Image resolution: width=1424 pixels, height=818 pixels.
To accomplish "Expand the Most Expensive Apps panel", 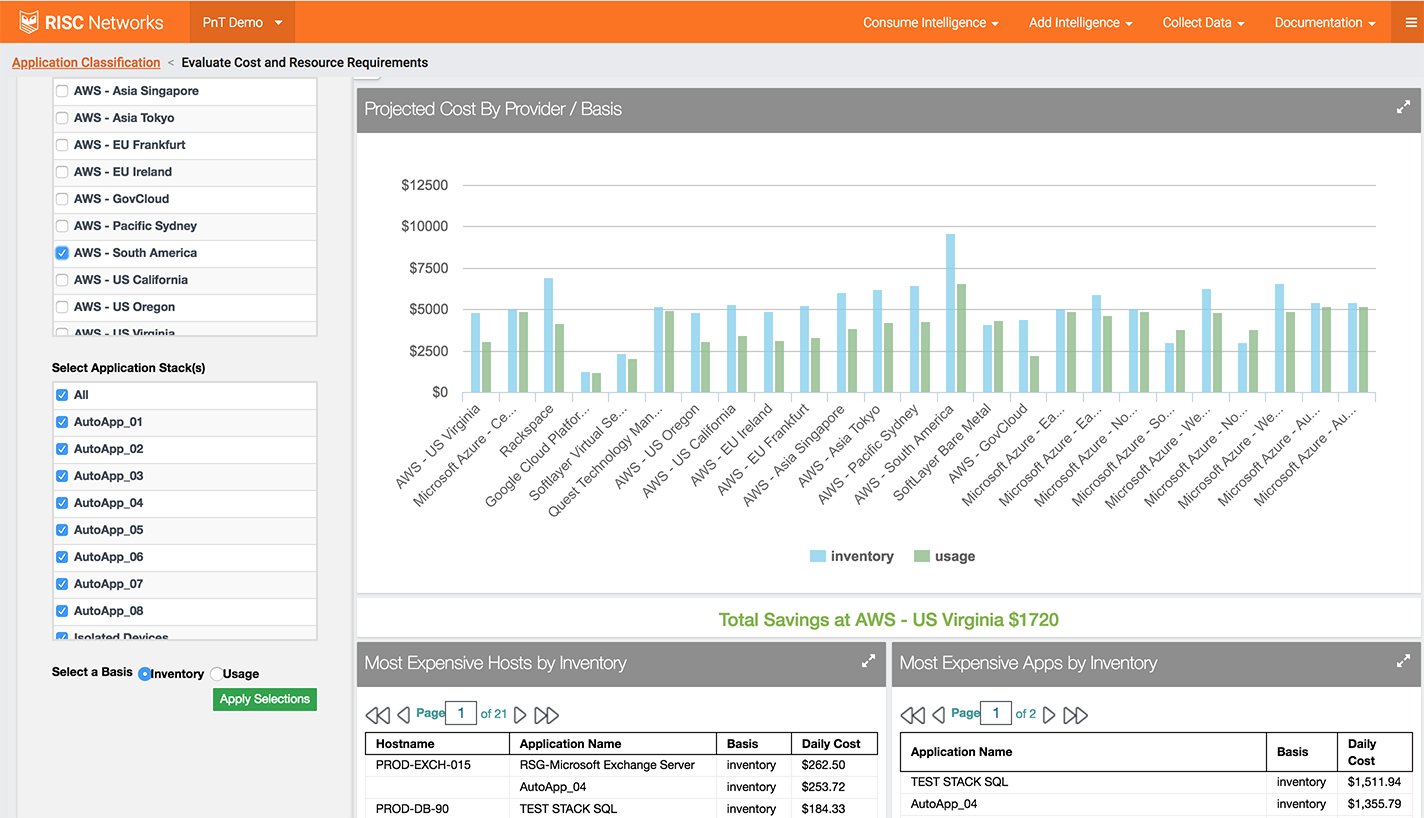I will tap(1403, 661).
